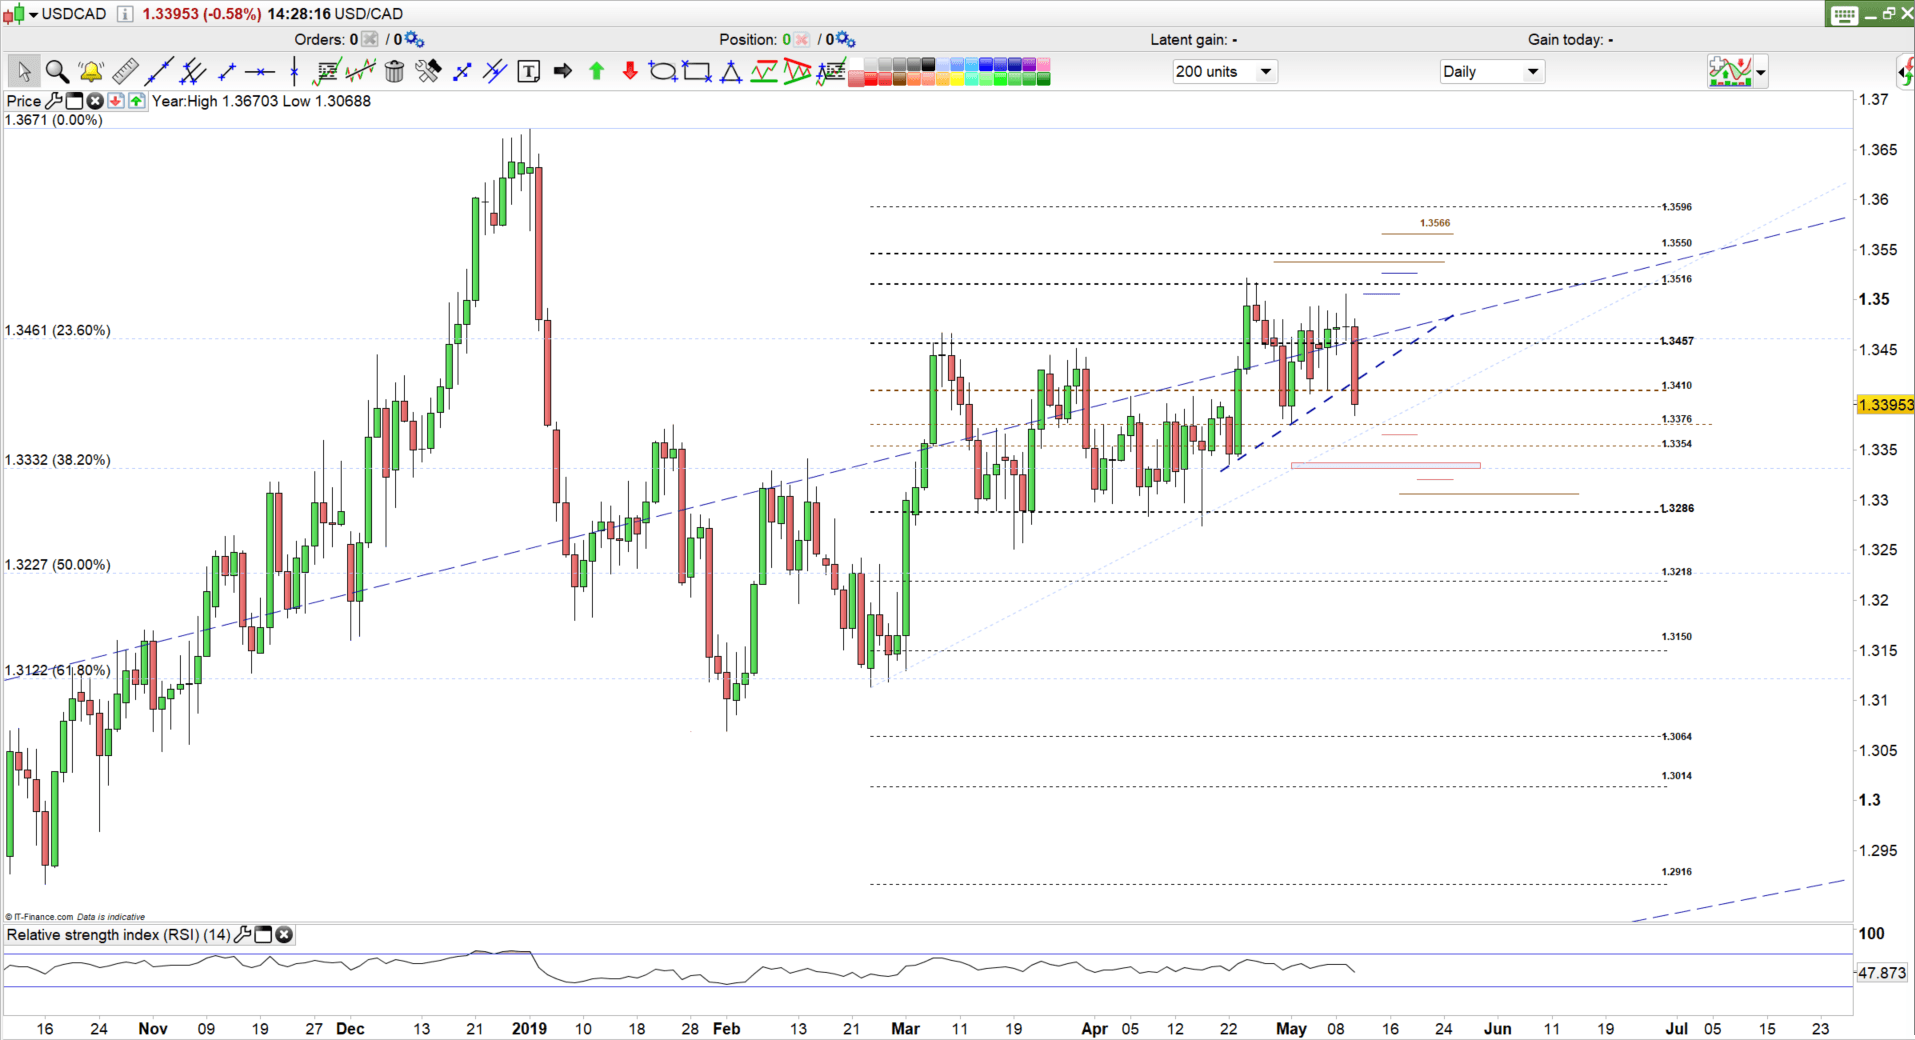Viewport: 1915px width, 1040px height.
Task: Maximize the RSI panel window icon
Action: tap(264, 935)
